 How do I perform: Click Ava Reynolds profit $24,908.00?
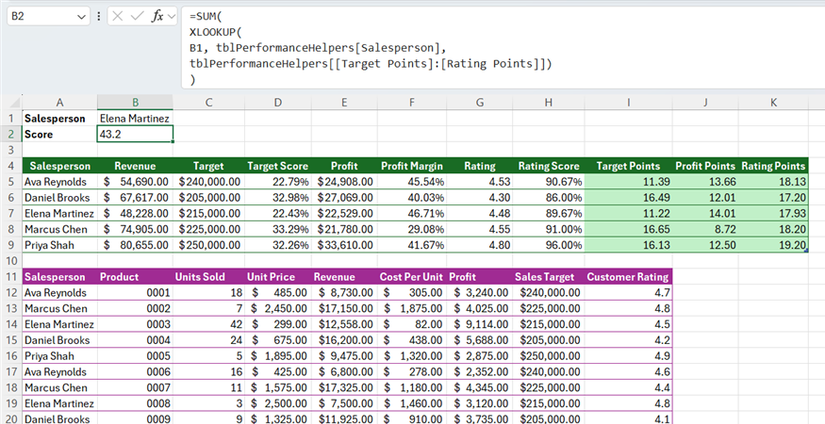click(344, 182)
